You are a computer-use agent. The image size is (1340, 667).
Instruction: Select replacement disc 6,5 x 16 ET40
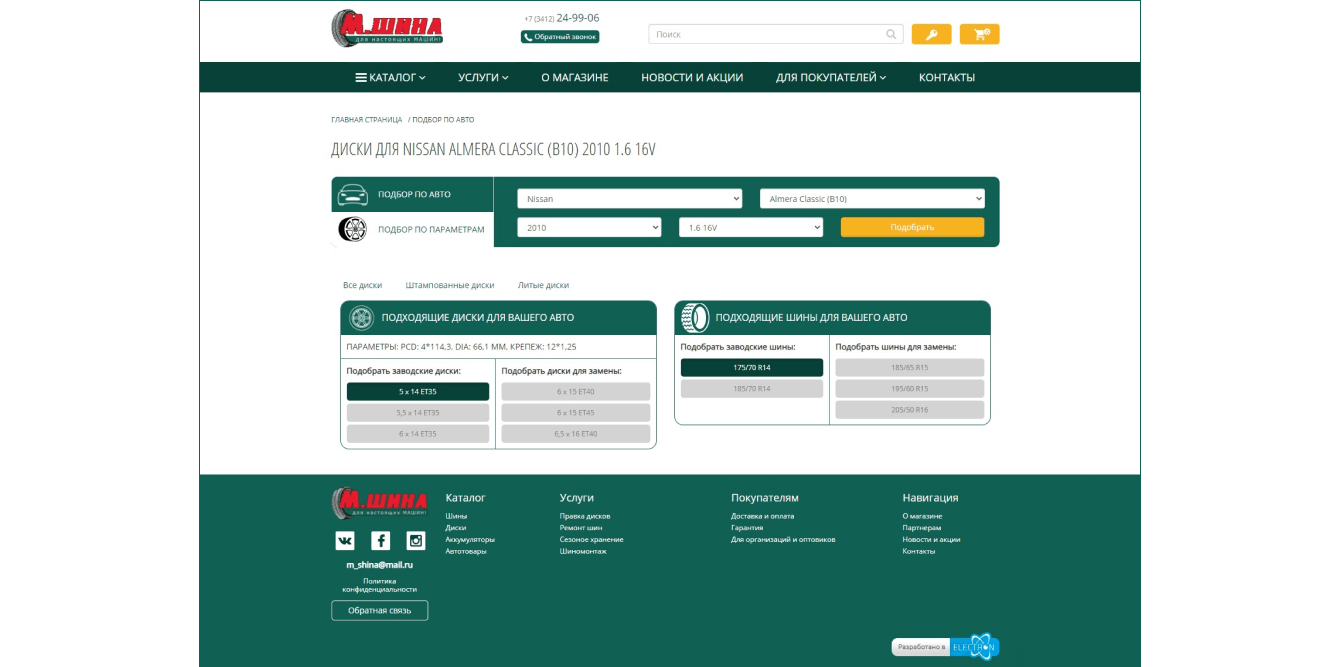pyautogui.click(x=576, y=434)
